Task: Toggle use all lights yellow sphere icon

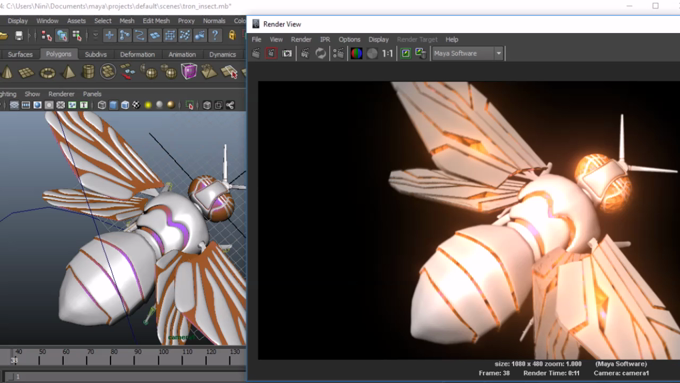Action: (x=148, y=105)
